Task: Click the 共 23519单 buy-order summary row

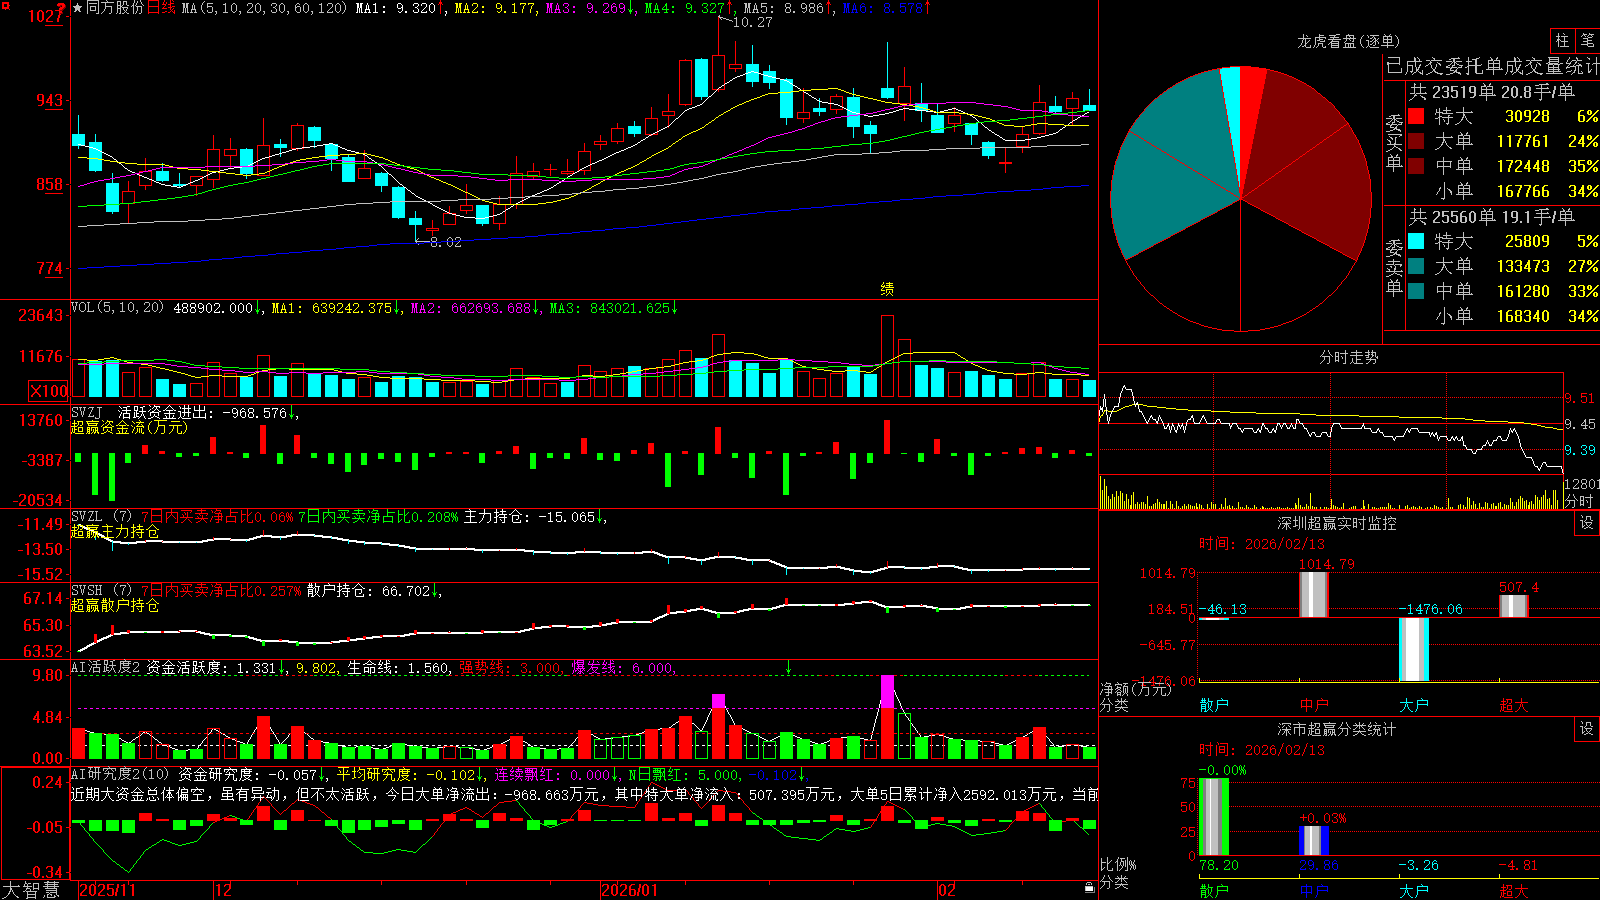Action: pos(1491,91)
